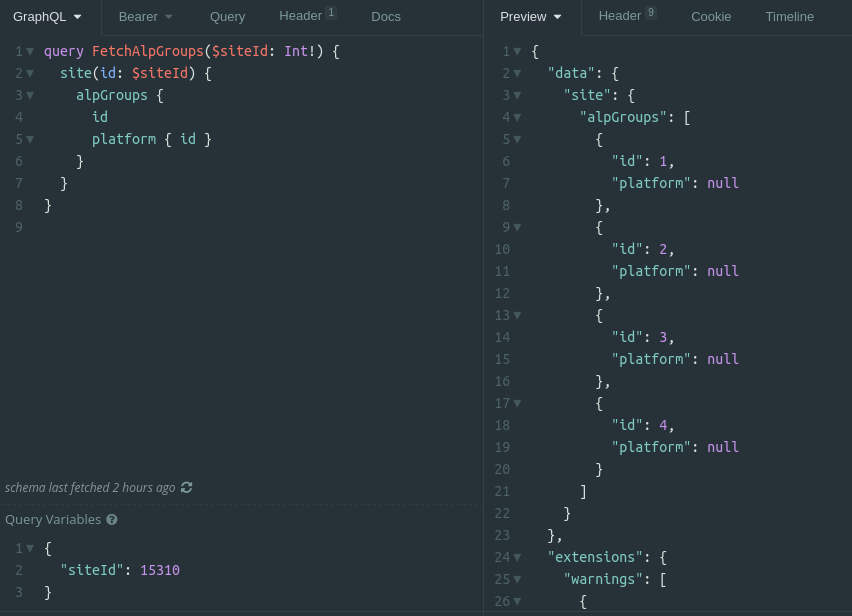Open the GraphQL body type dropdown

(x=47, y=17)
